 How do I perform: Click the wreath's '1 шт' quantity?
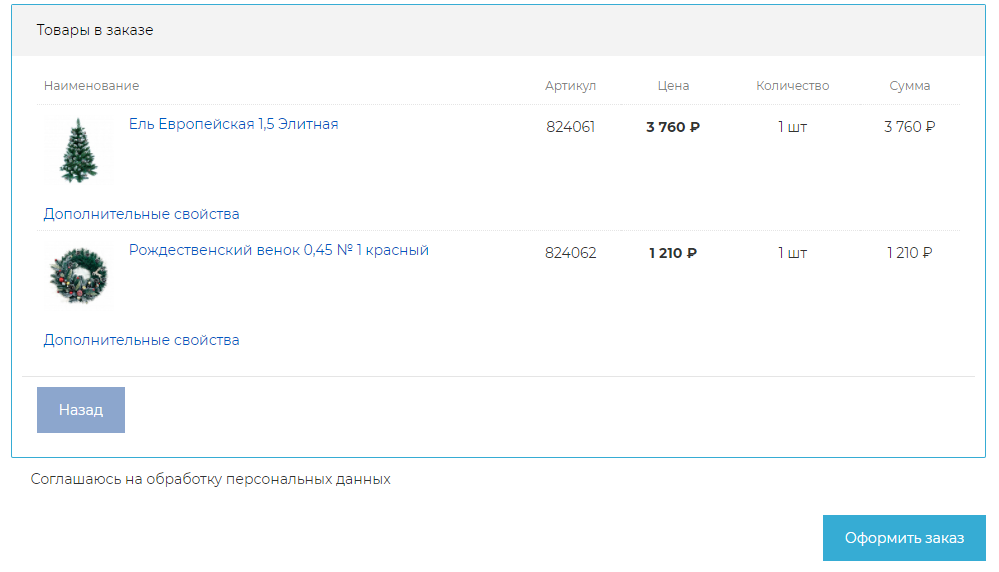point(792,253)
